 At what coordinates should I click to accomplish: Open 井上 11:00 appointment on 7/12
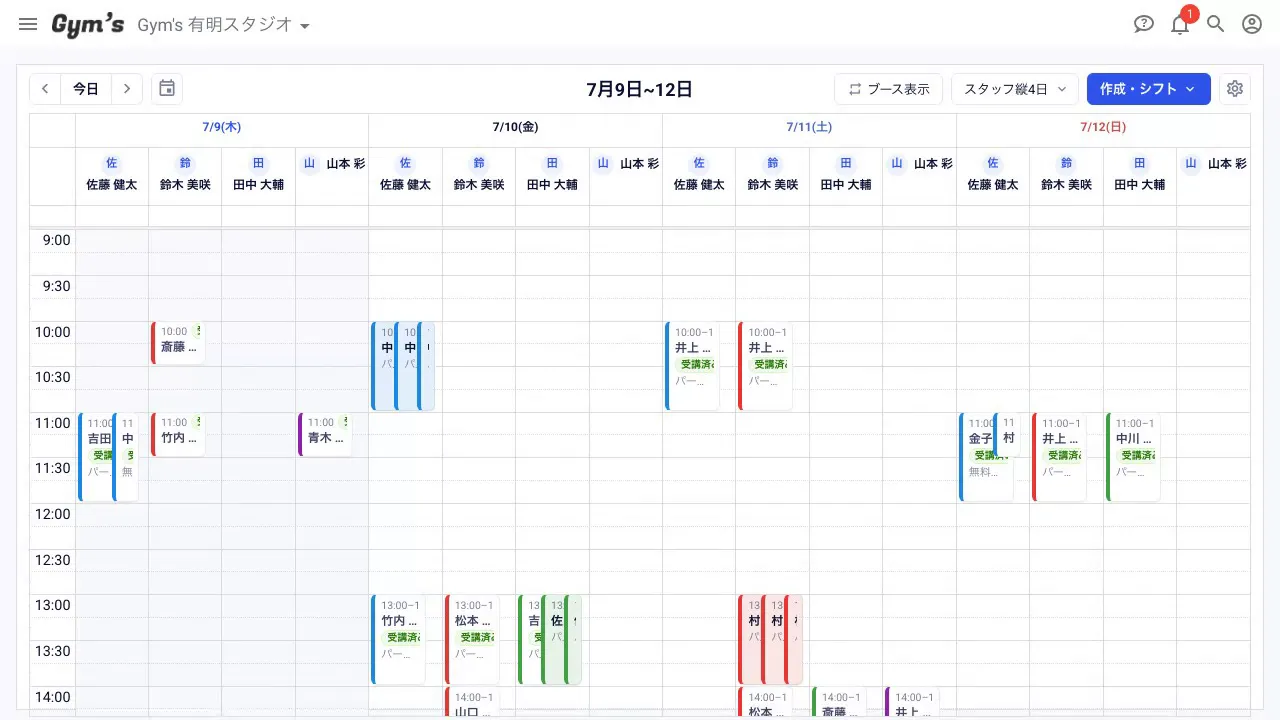(1060, 457)
